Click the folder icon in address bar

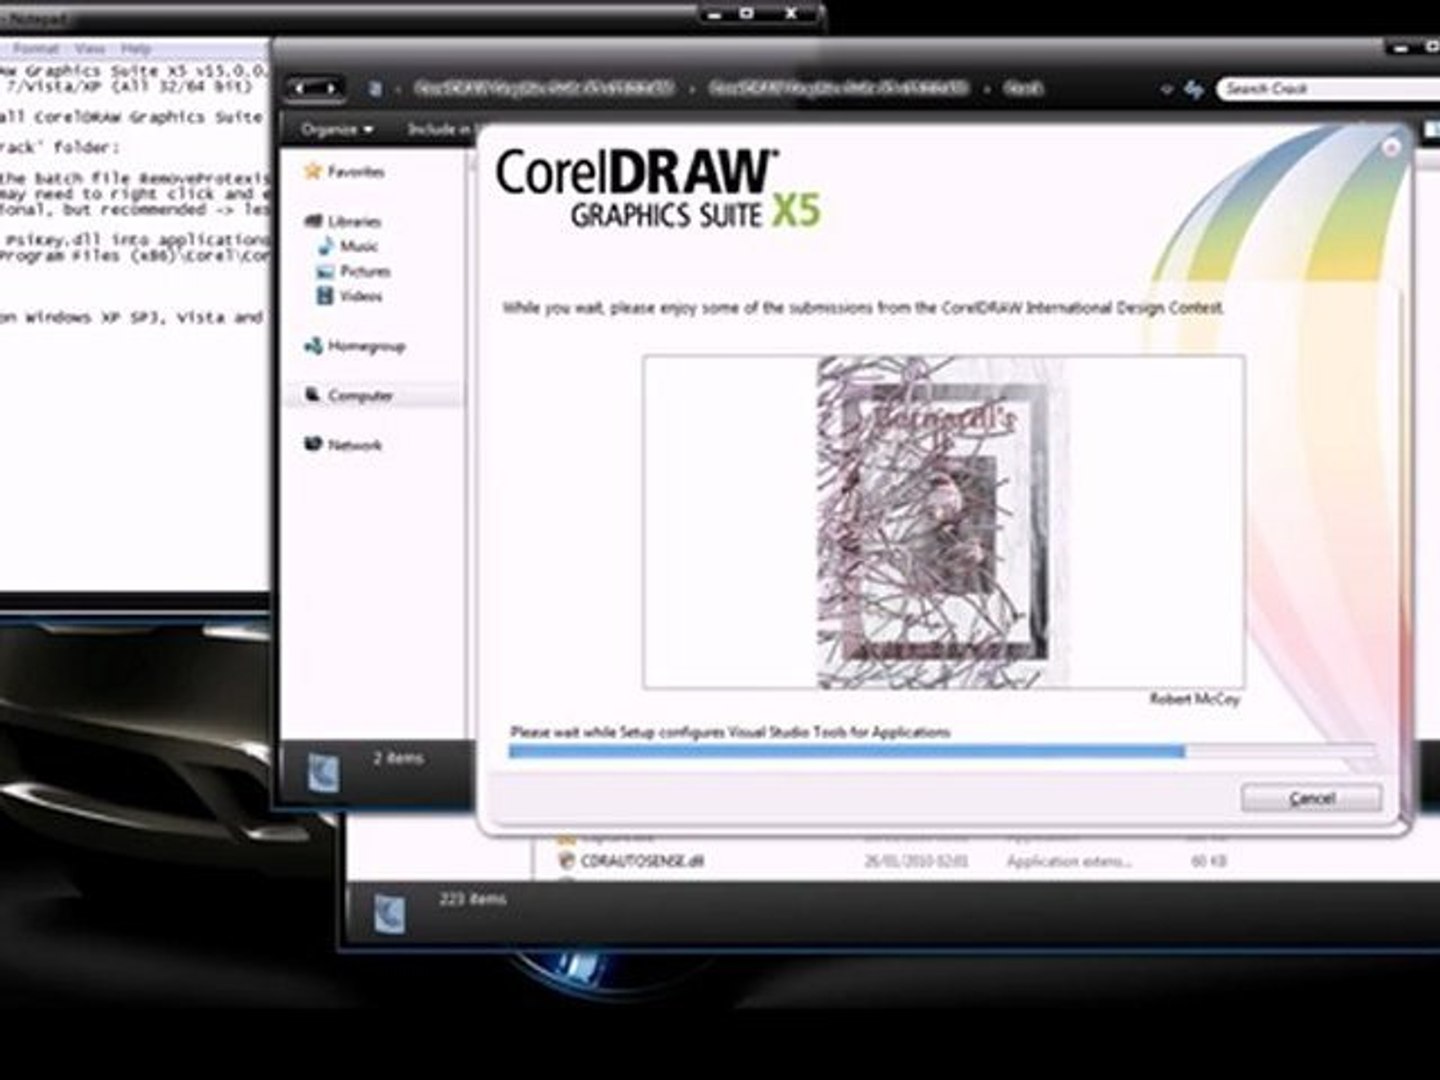click(376, 89)
